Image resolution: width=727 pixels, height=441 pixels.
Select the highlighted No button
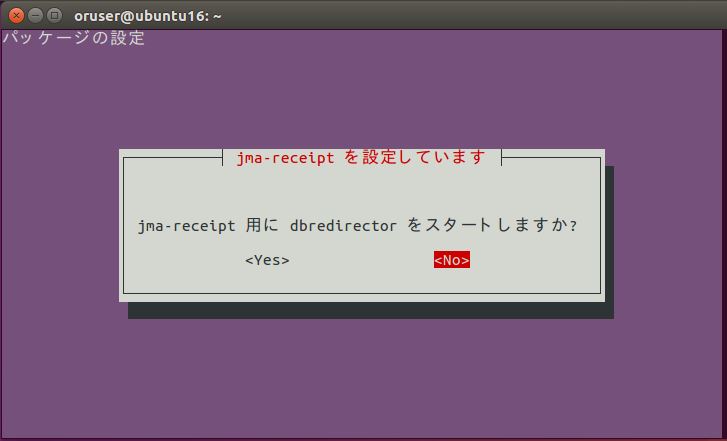coord(452,260)
